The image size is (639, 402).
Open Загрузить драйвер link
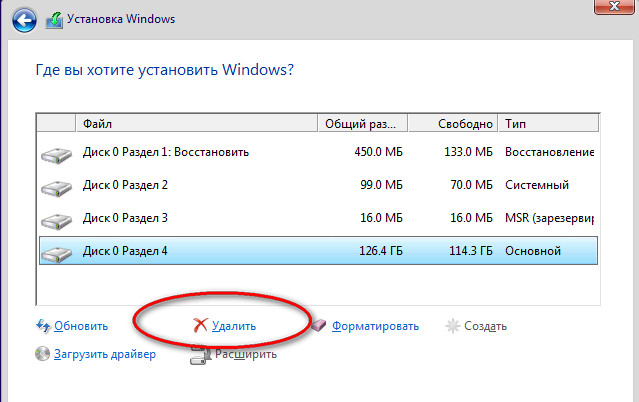(x=105, y=354)
